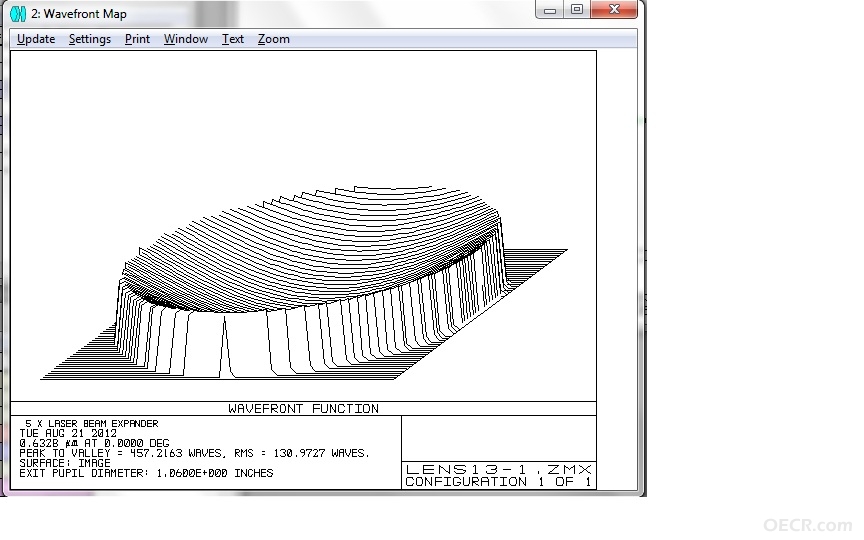The width and height of the screenshot is (864, 540).
Task: Click the PEAK TO VALLEY value line
Action: [194, 453]
